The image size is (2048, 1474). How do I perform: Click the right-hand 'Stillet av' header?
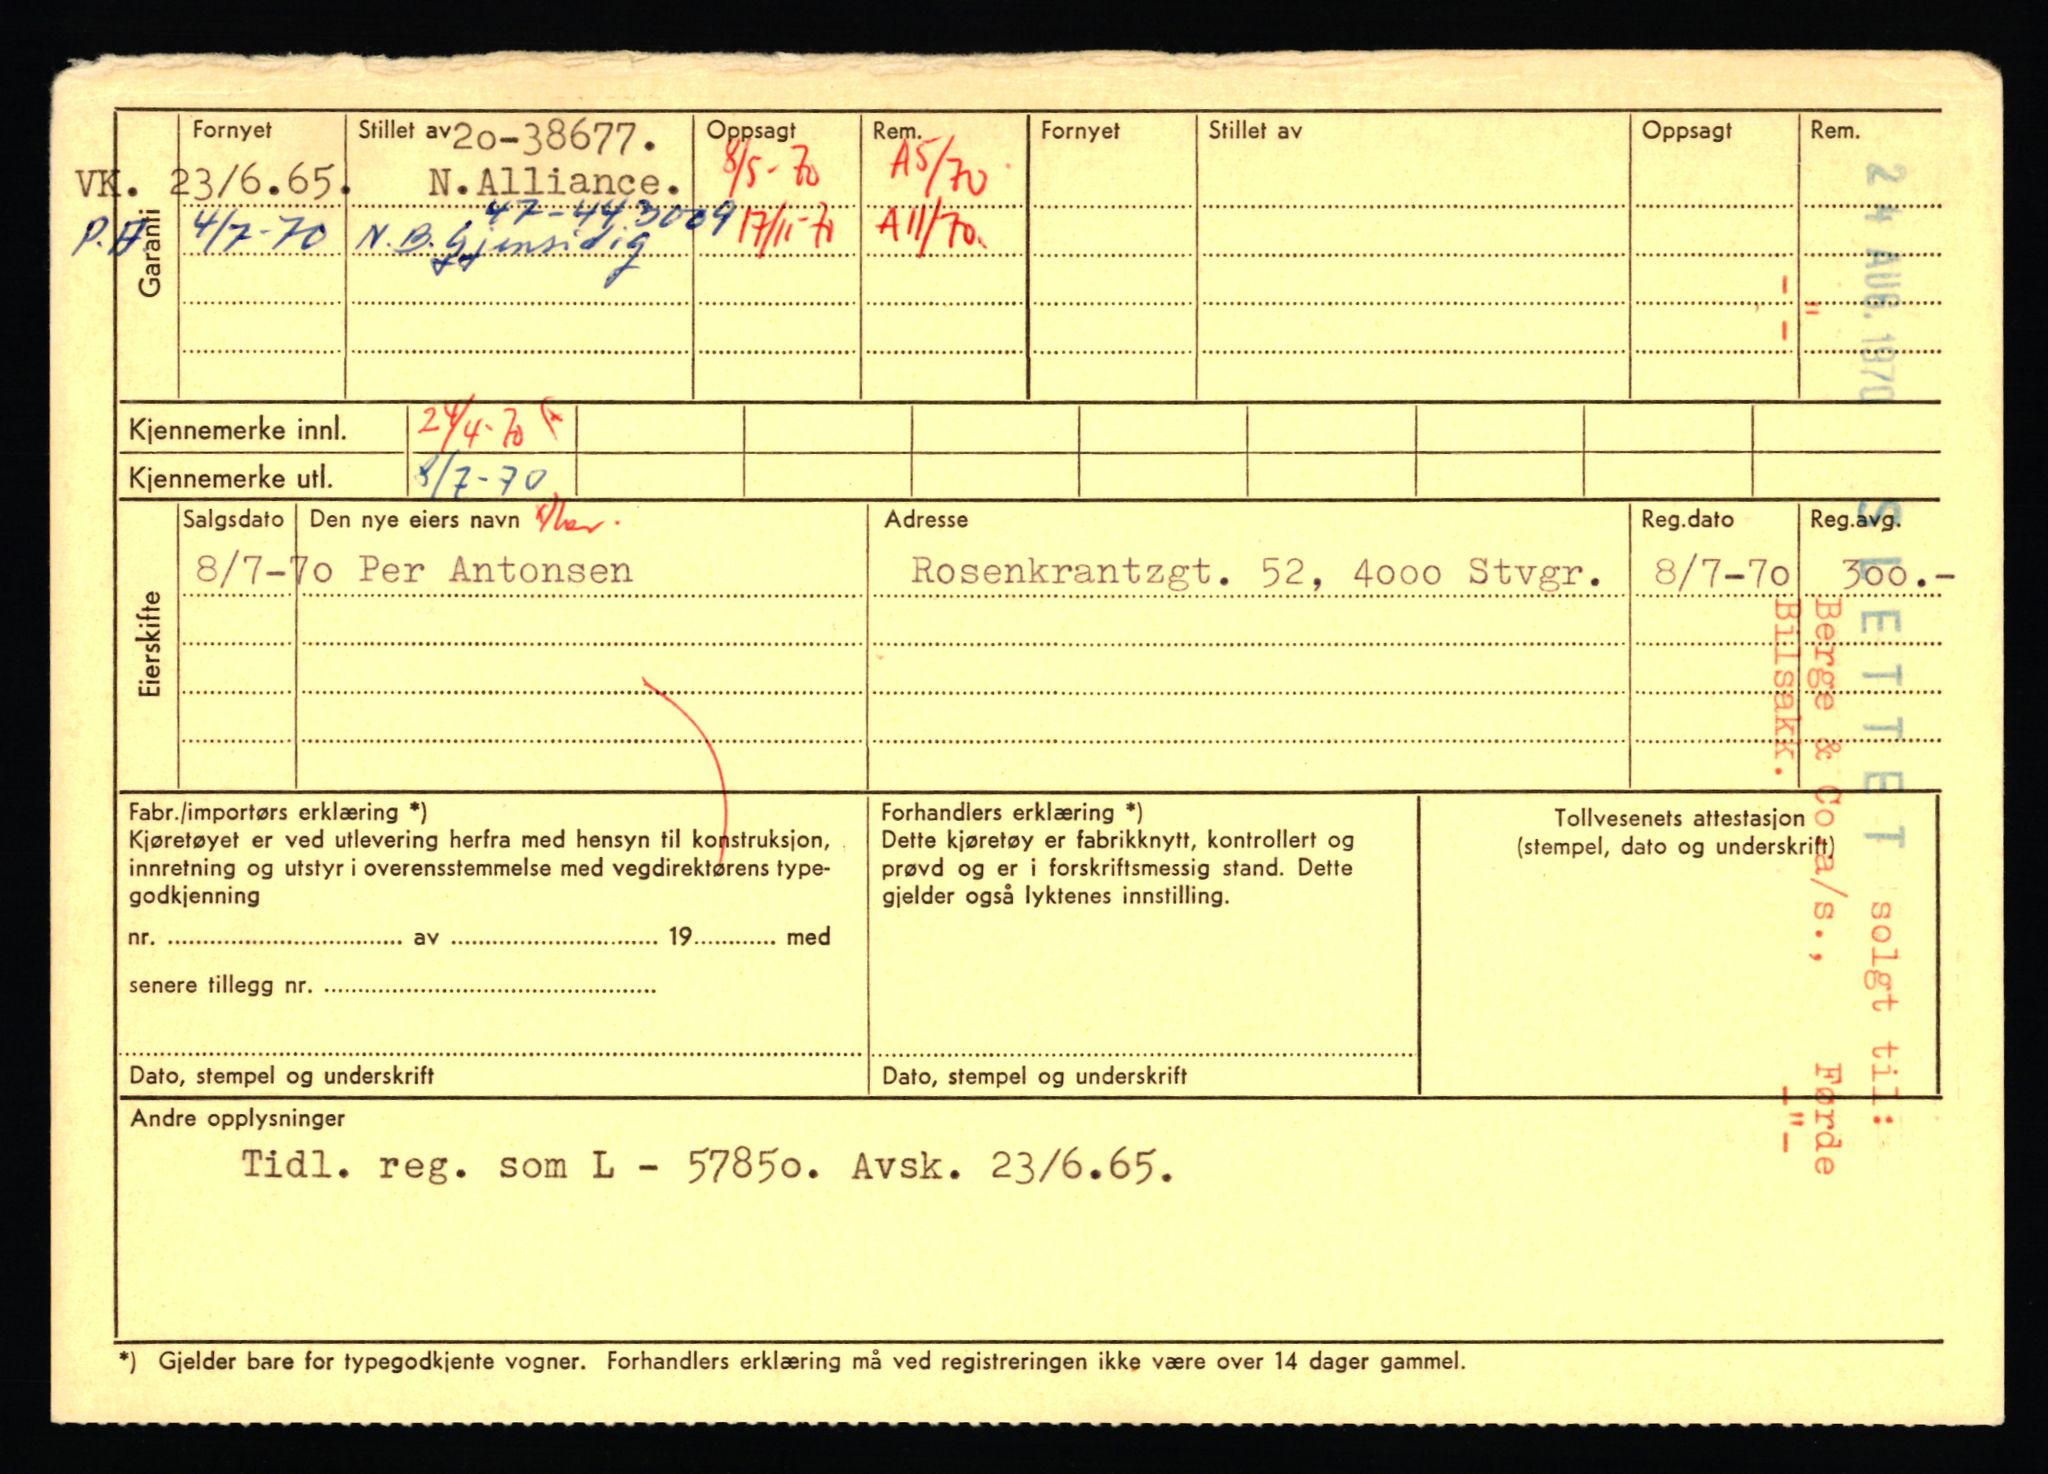(x=1255, y=130)
